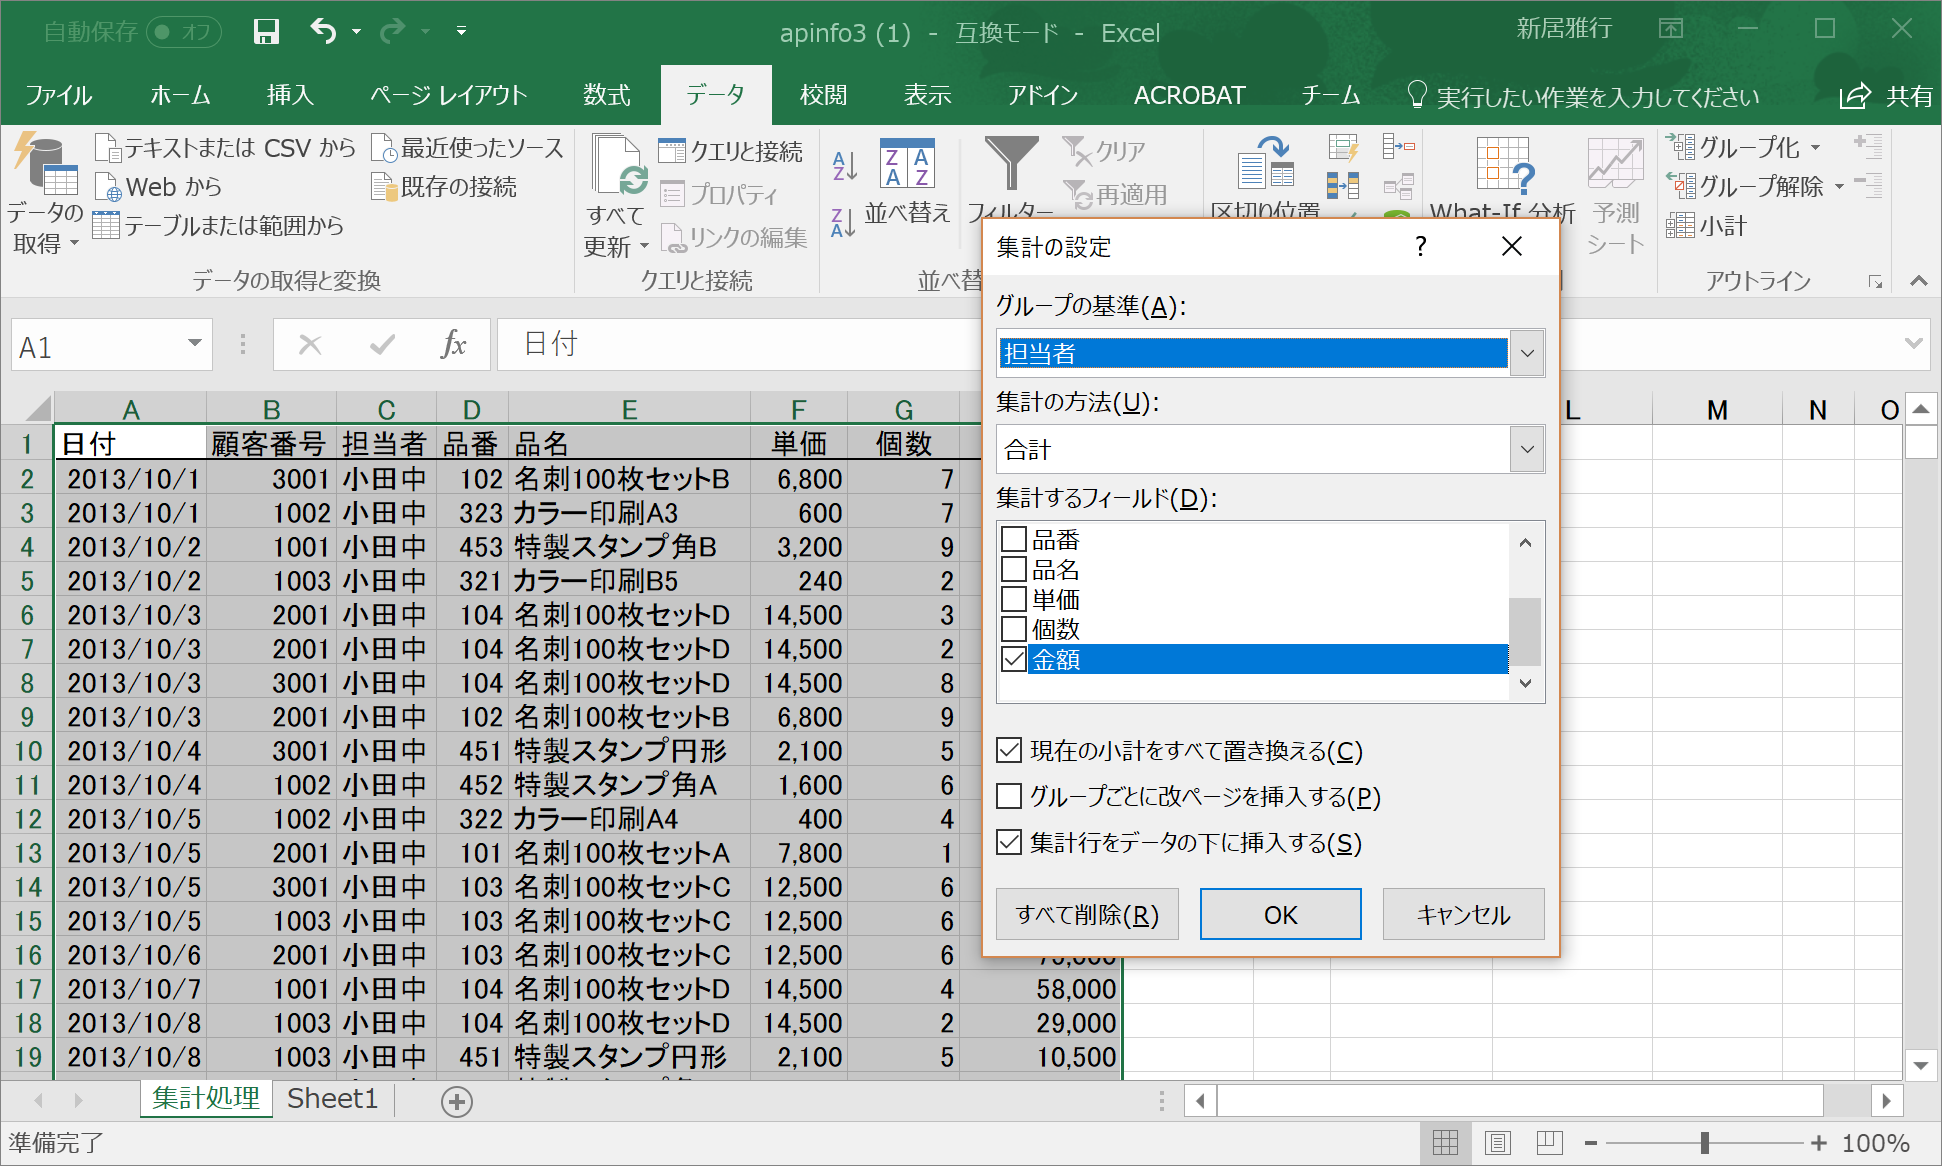Expand the グループの基準 dropdown
Viewport: 1942px width, 1166px height.
click(x=1526, y=353)
